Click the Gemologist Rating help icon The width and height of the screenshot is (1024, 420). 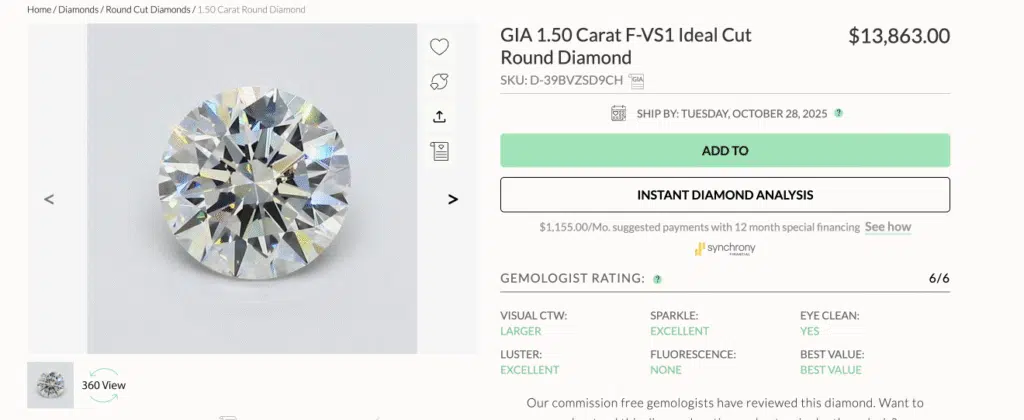[657, 279]
